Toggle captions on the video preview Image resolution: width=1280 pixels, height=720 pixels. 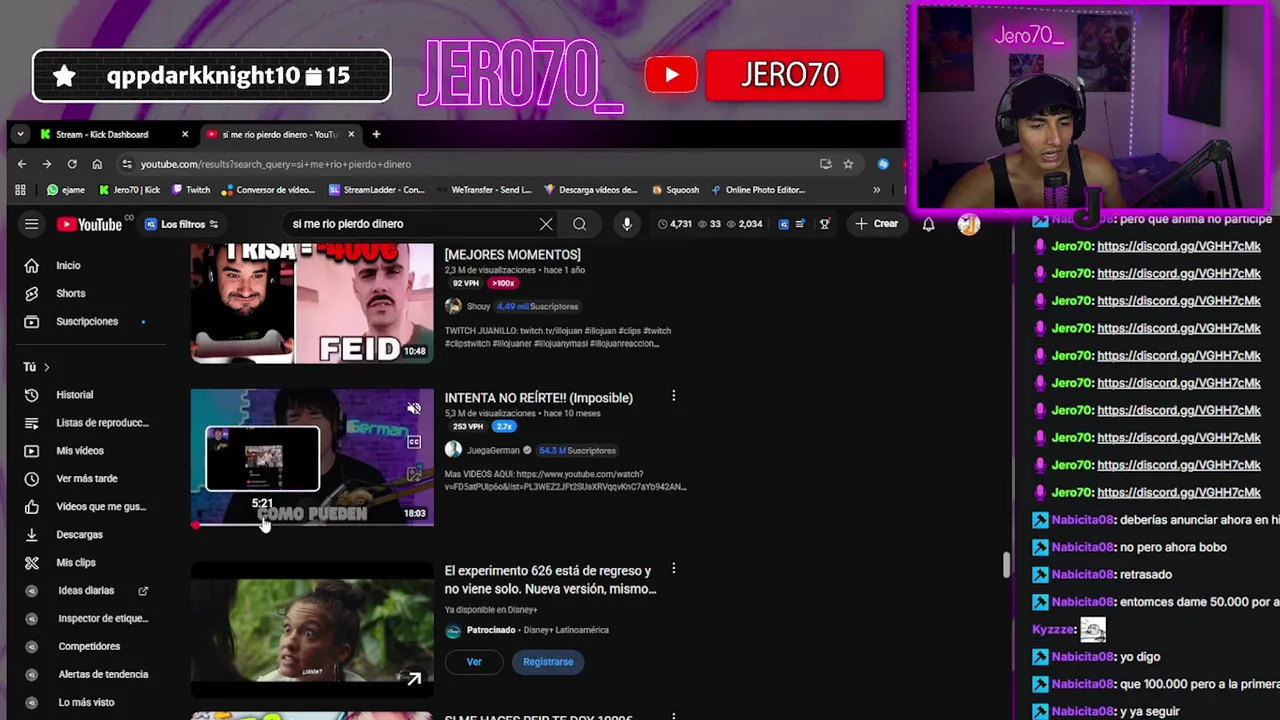(x=414, y=442)
